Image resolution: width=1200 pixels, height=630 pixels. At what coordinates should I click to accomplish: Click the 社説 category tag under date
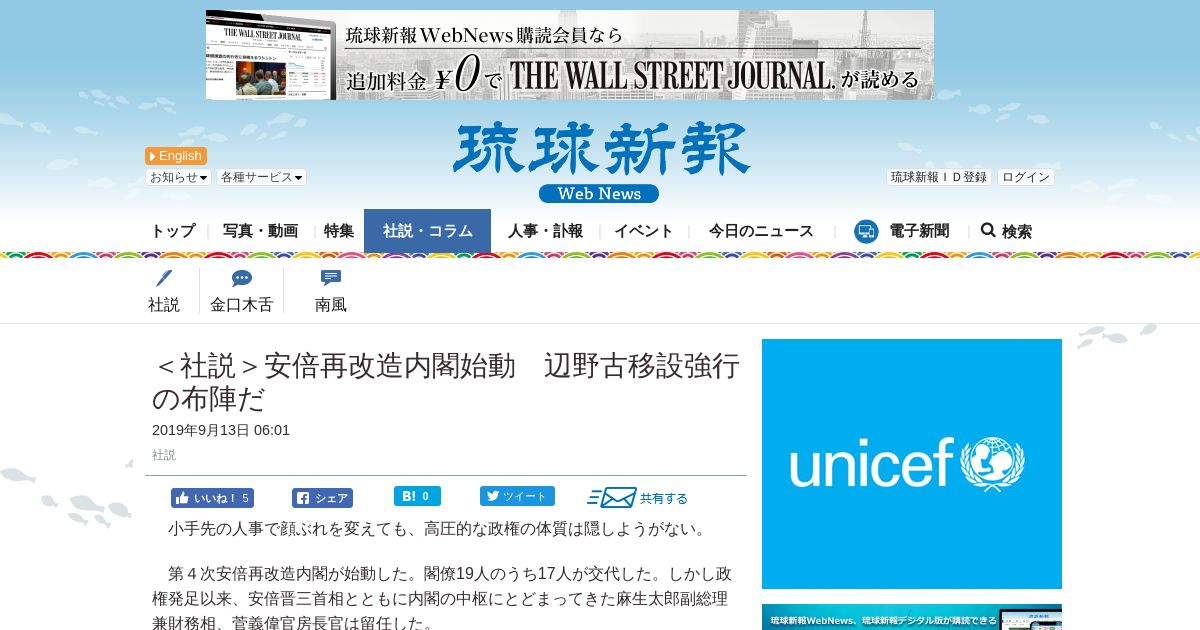point(164,455)
